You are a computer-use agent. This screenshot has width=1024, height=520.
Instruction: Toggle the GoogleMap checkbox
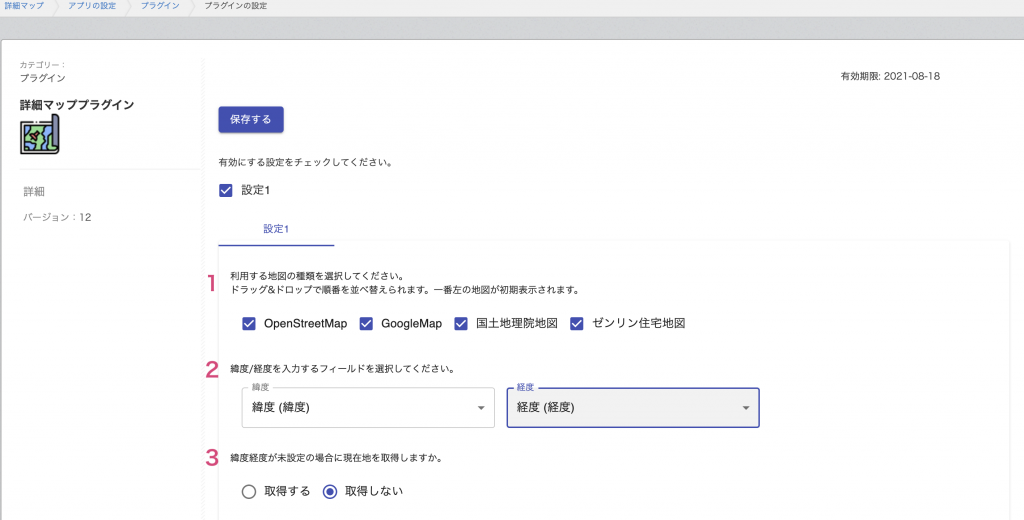366,323
